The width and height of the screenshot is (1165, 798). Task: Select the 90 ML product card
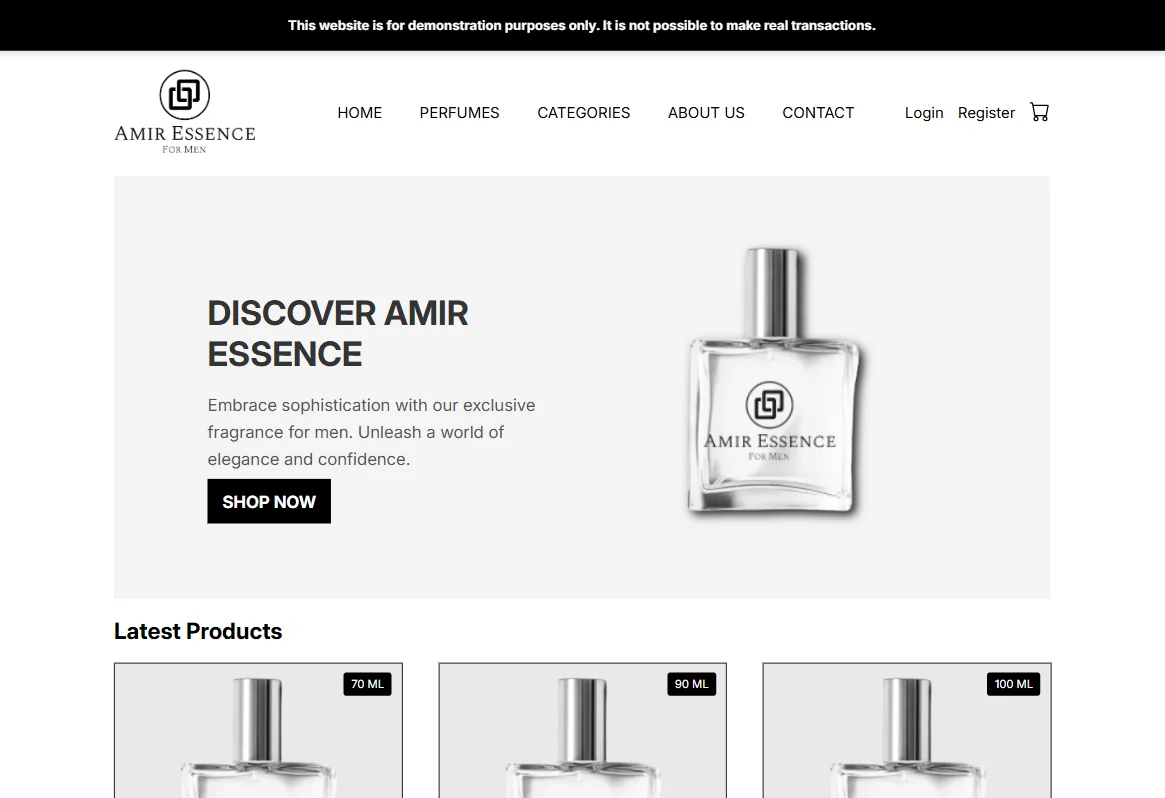[x=582, y=730]
